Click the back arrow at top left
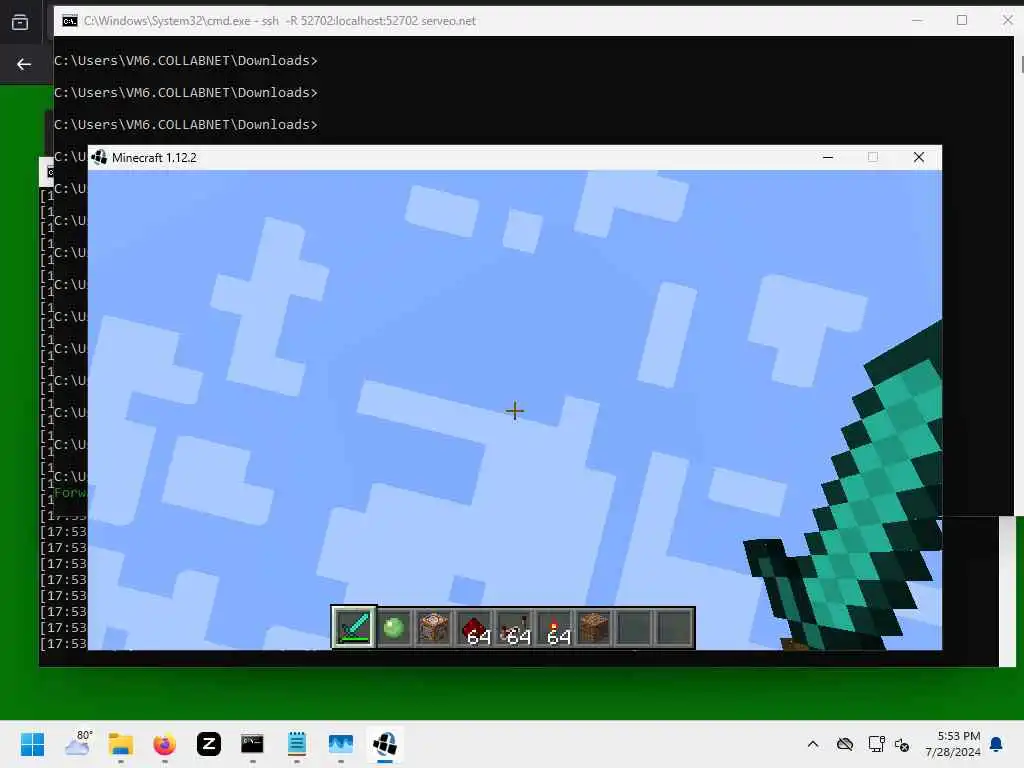The image size is (1024, 768). [x=24, y=64]
